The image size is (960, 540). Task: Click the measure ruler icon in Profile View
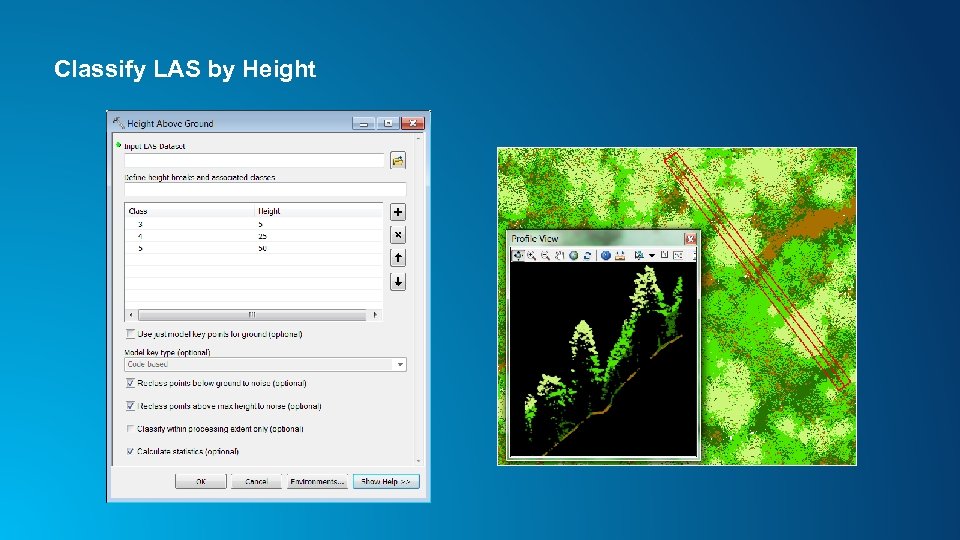pos(620,255)
